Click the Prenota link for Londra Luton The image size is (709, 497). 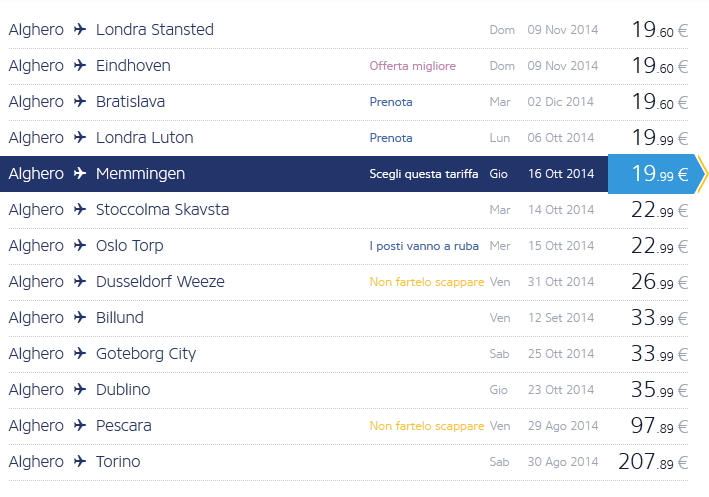391,138
